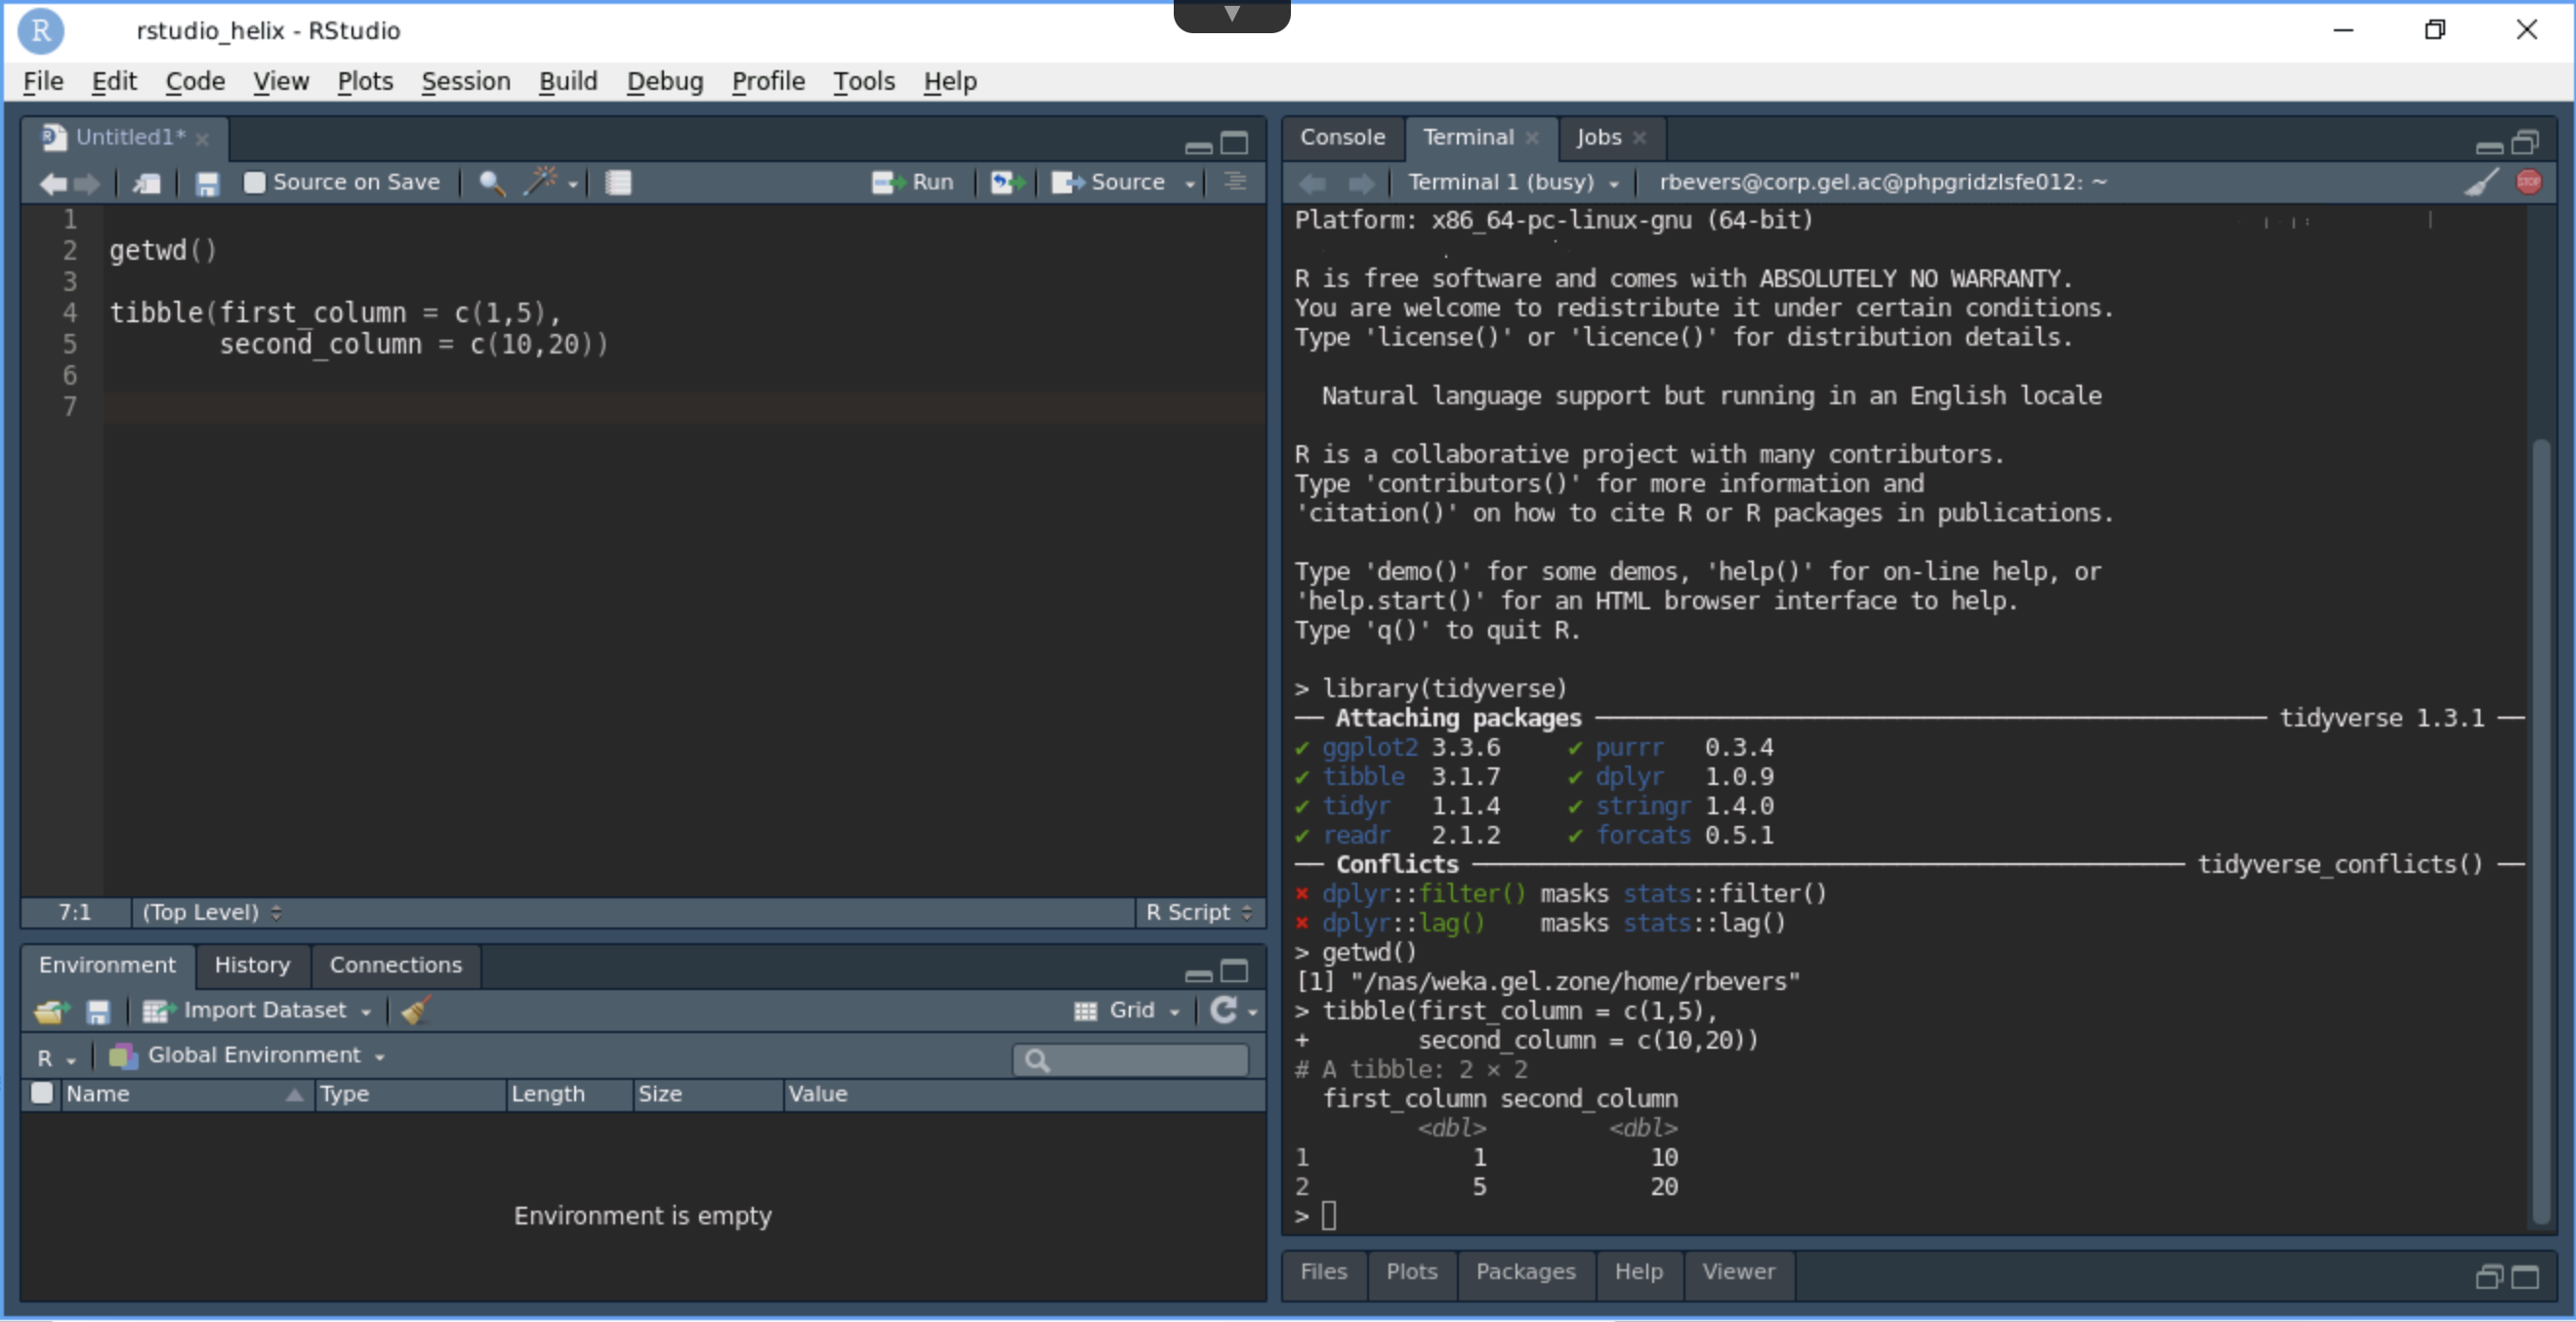The height and width of the screenshot is (1322, 2576).
Task: Open the File menu
Action: coord(43,81)
